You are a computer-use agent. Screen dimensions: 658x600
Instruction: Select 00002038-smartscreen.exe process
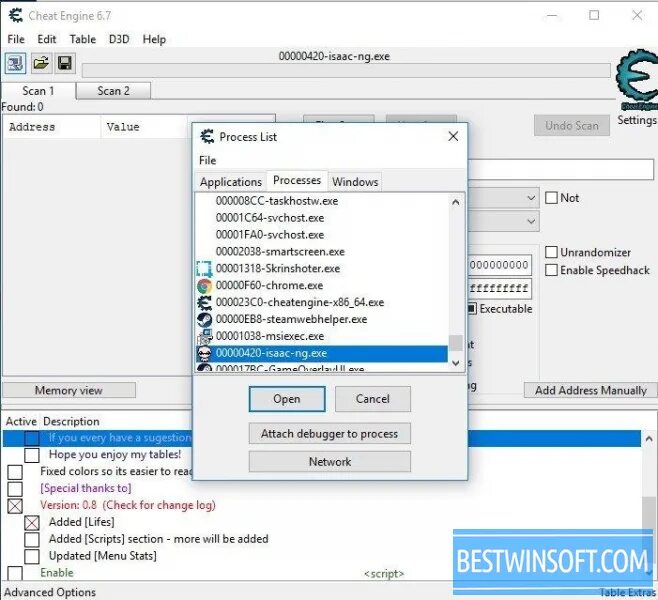point(322,251)
